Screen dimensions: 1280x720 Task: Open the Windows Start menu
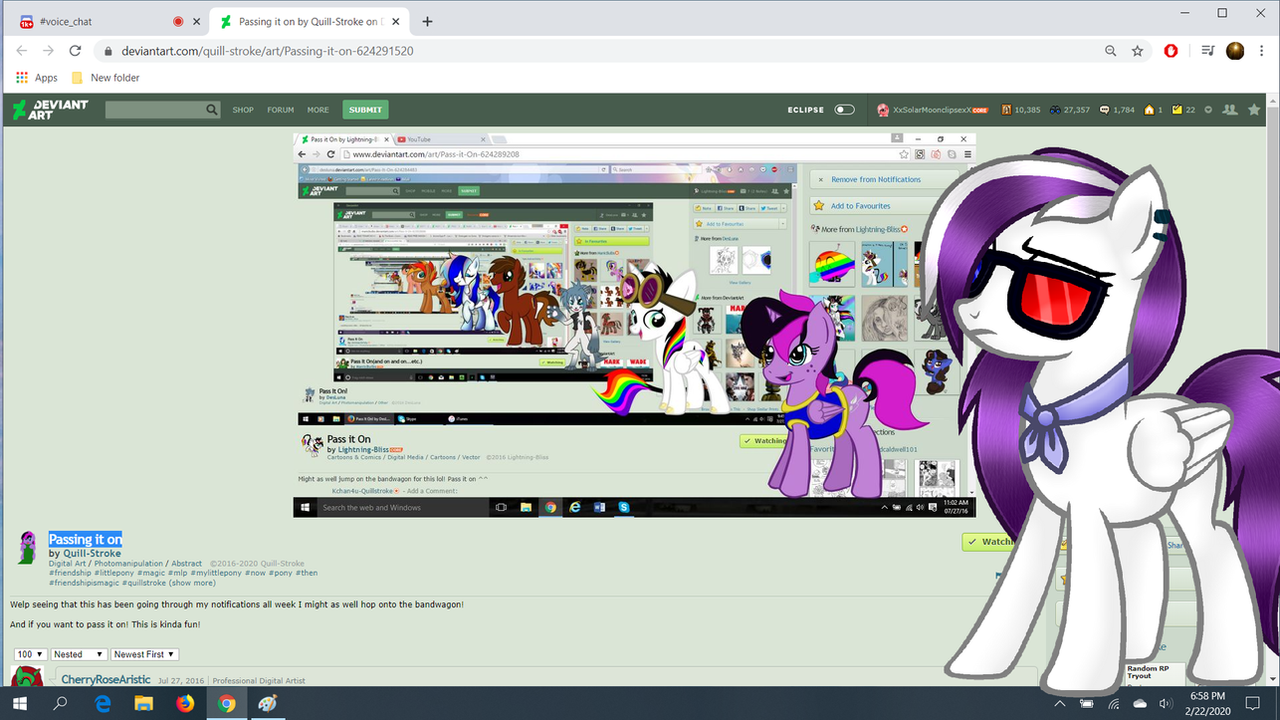[x=20, y=703]
